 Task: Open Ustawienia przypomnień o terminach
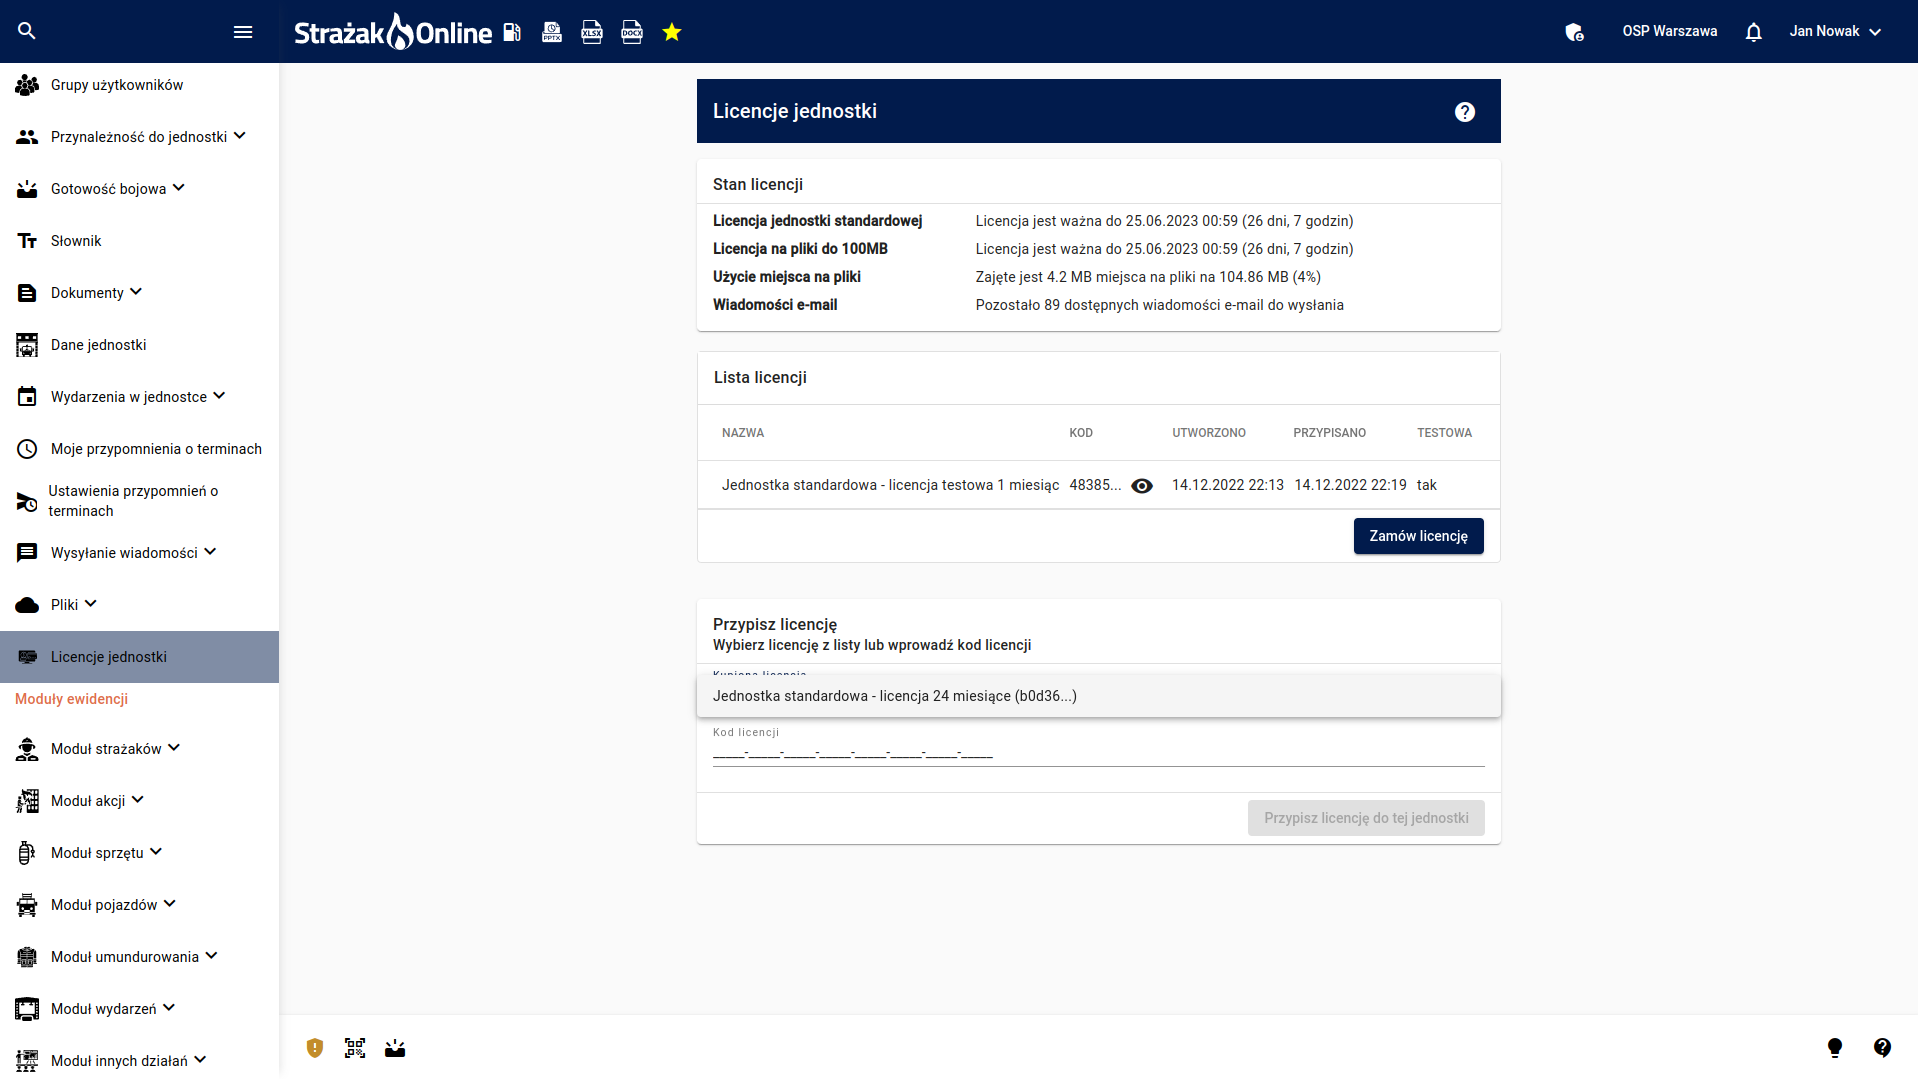tap(139, 501)
